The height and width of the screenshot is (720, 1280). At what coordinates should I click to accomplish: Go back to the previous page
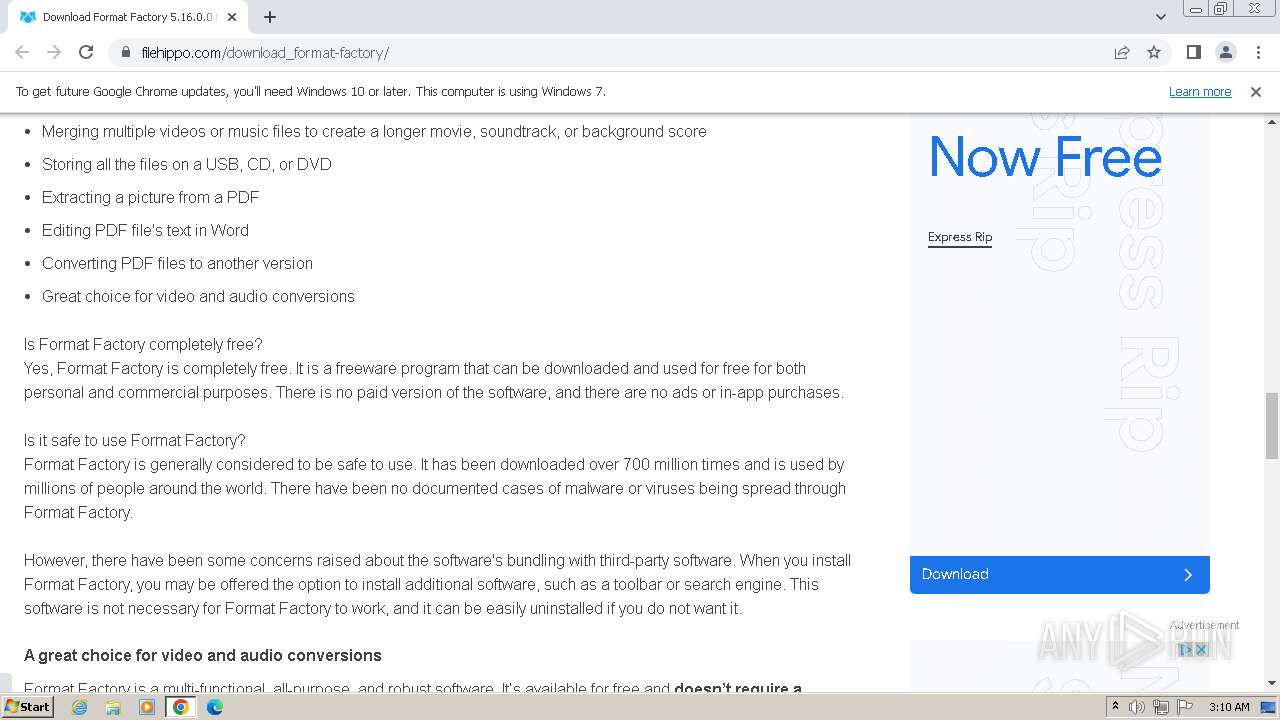pyautogui.click(x=22, y=52)
